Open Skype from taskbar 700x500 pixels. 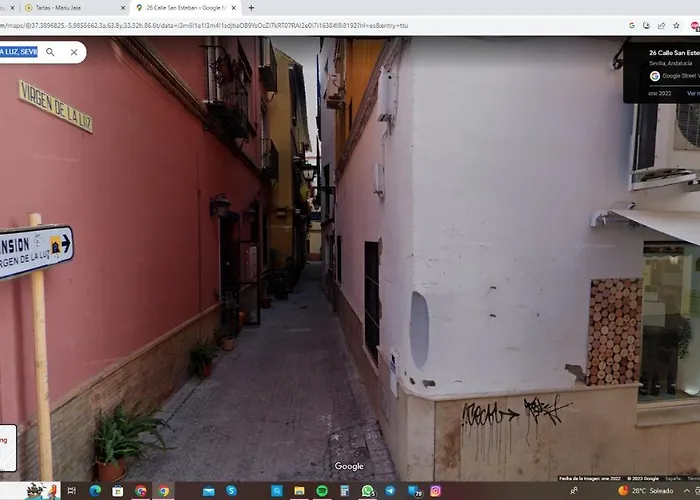point(231,491)
